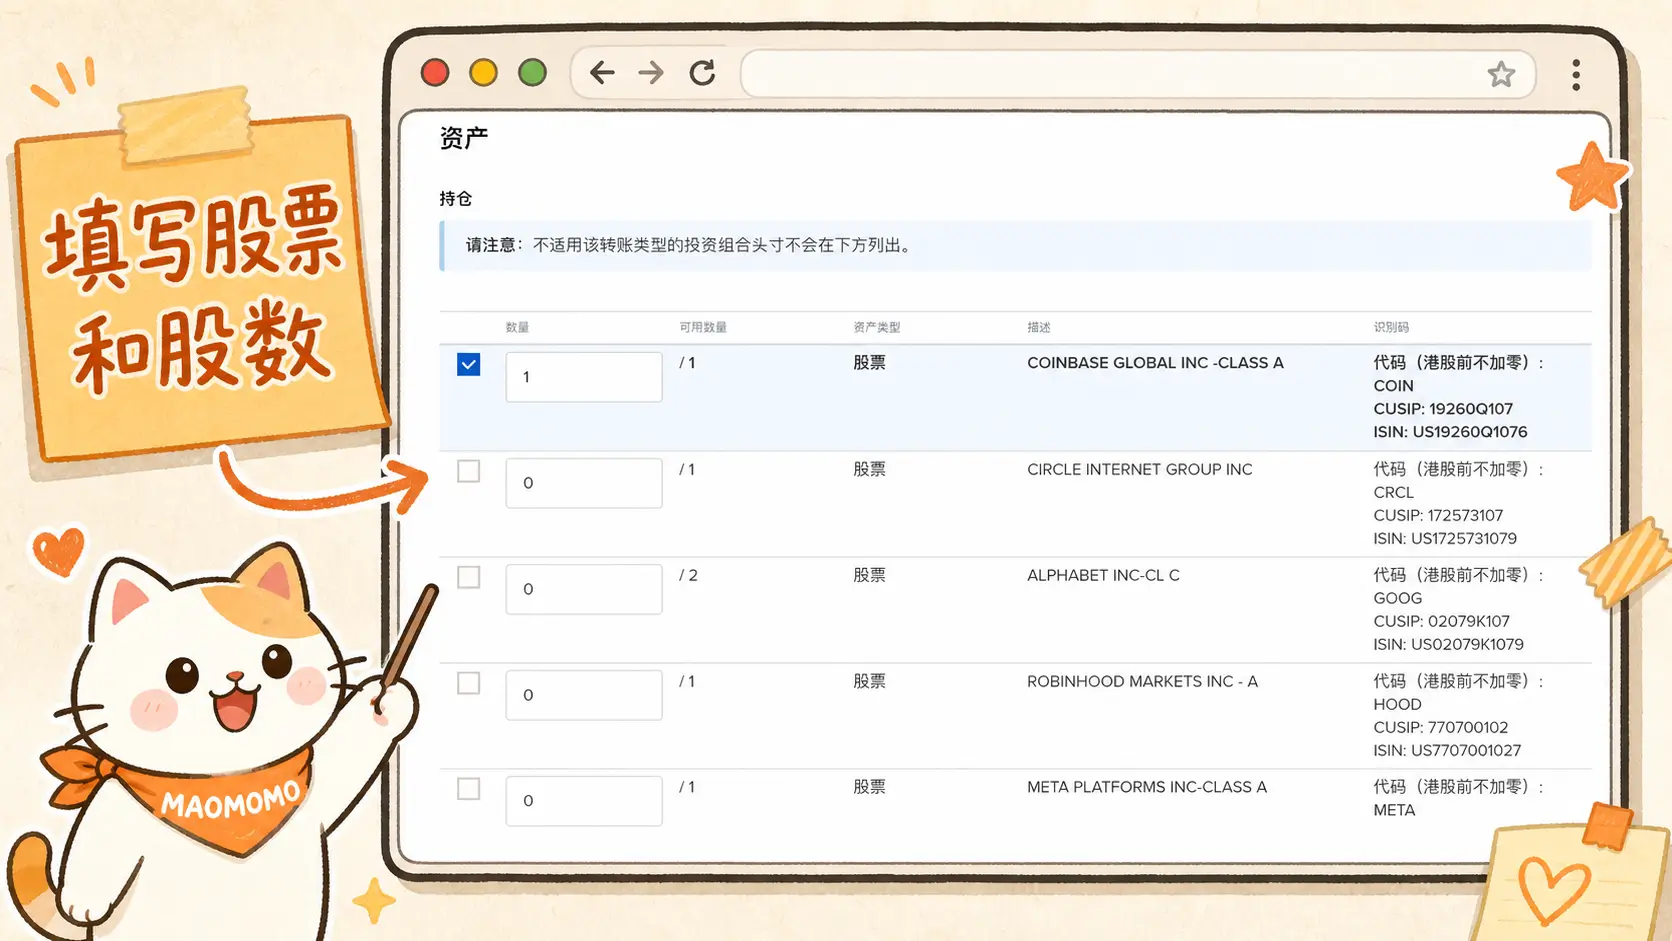The height and width of the screenshot is (941, 1672).
Task: Click CUSIP: 172573107 text
Action: point(1438,515)
